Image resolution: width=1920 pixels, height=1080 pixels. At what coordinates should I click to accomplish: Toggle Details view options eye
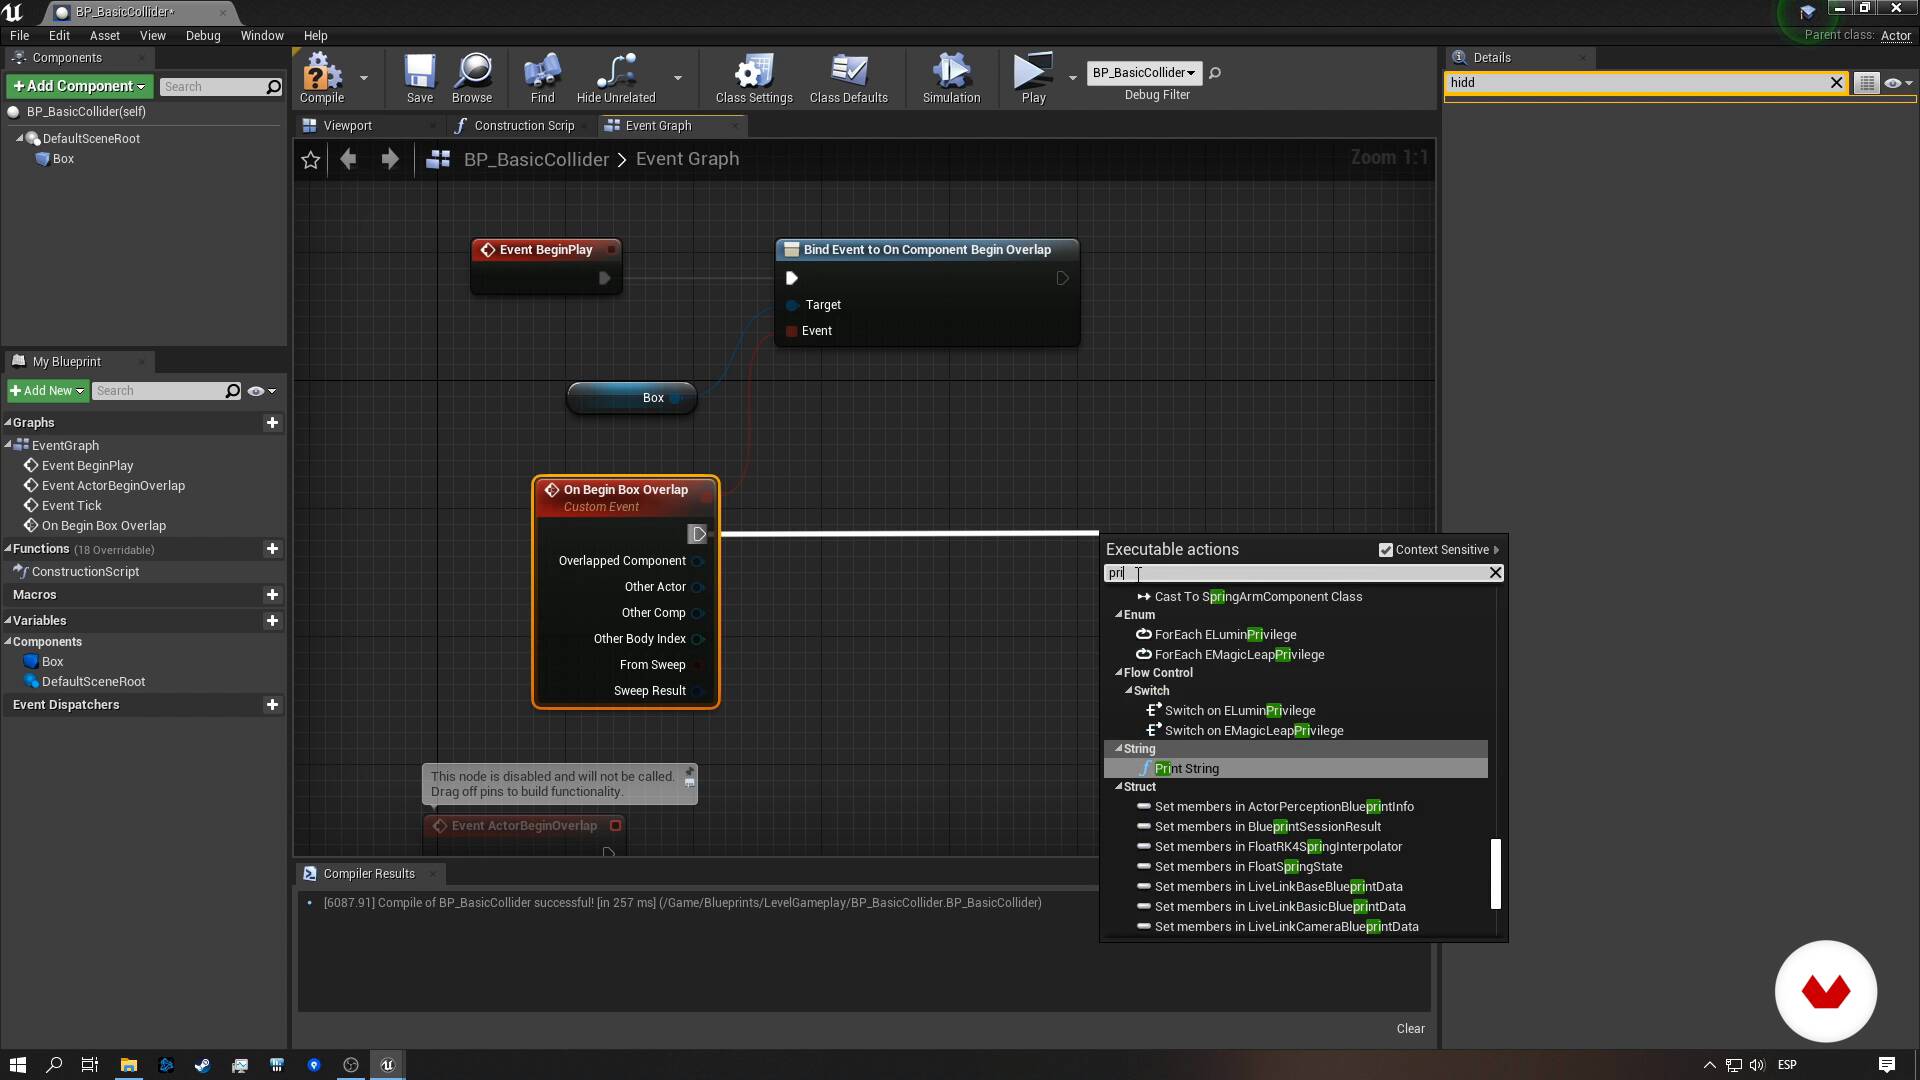[x=1897, y=83]
